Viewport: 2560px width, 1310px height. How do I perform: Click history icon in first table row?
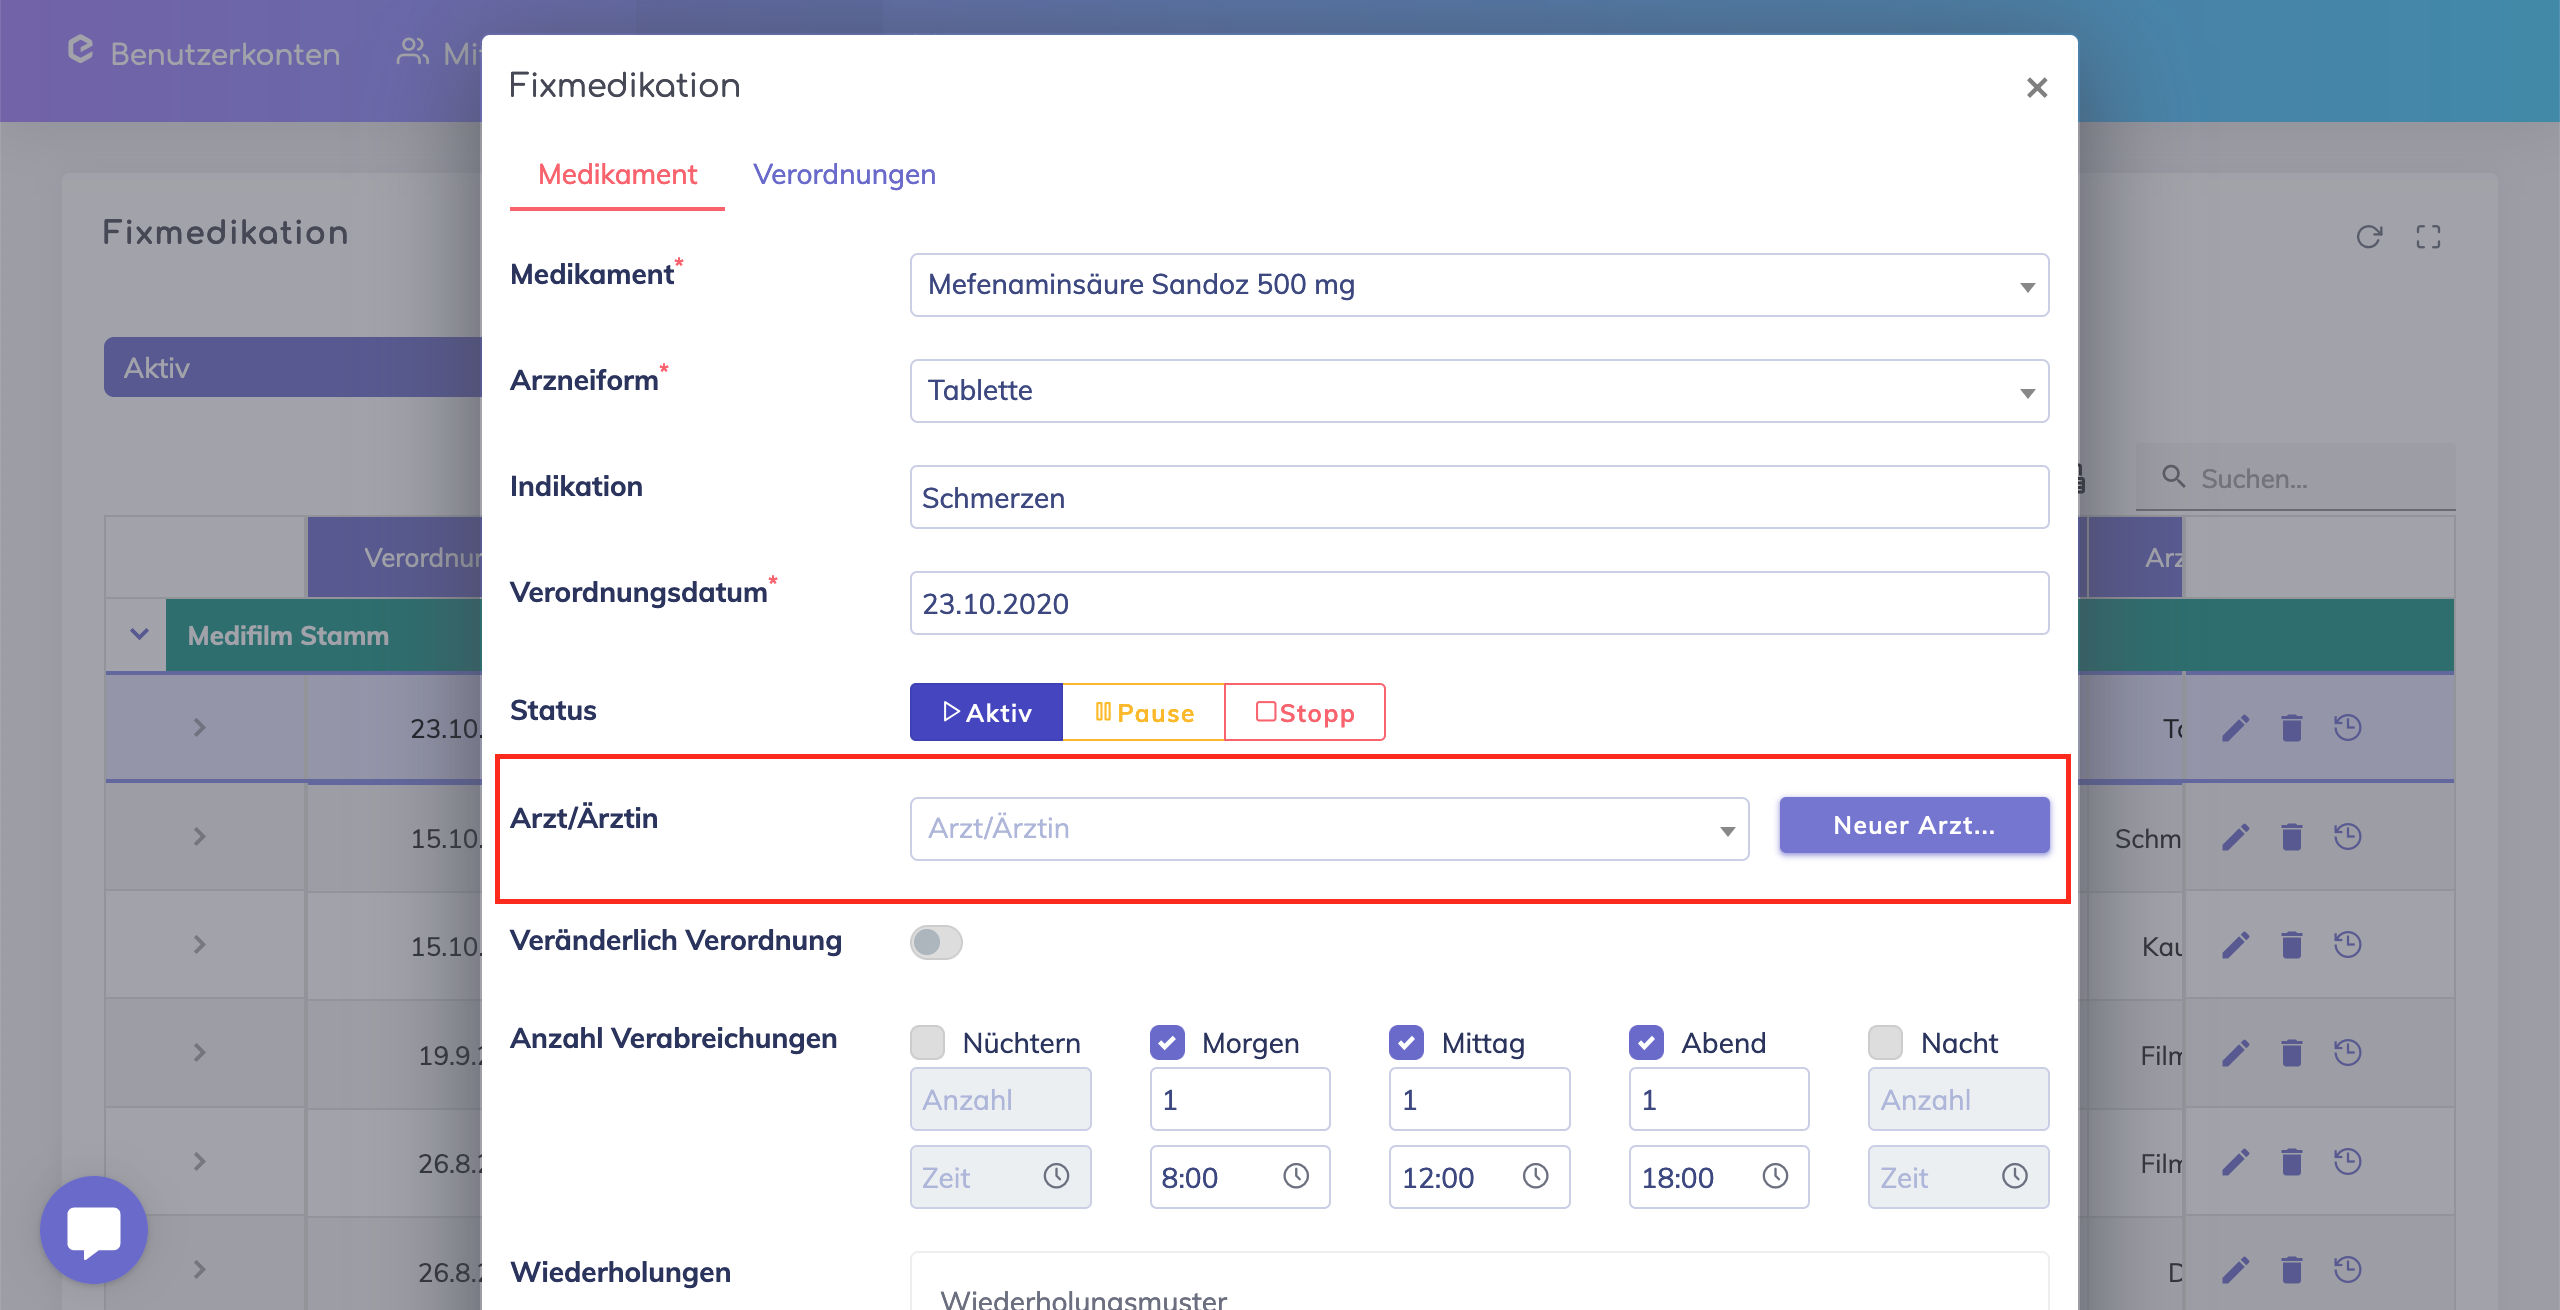tap(2348, 728)
